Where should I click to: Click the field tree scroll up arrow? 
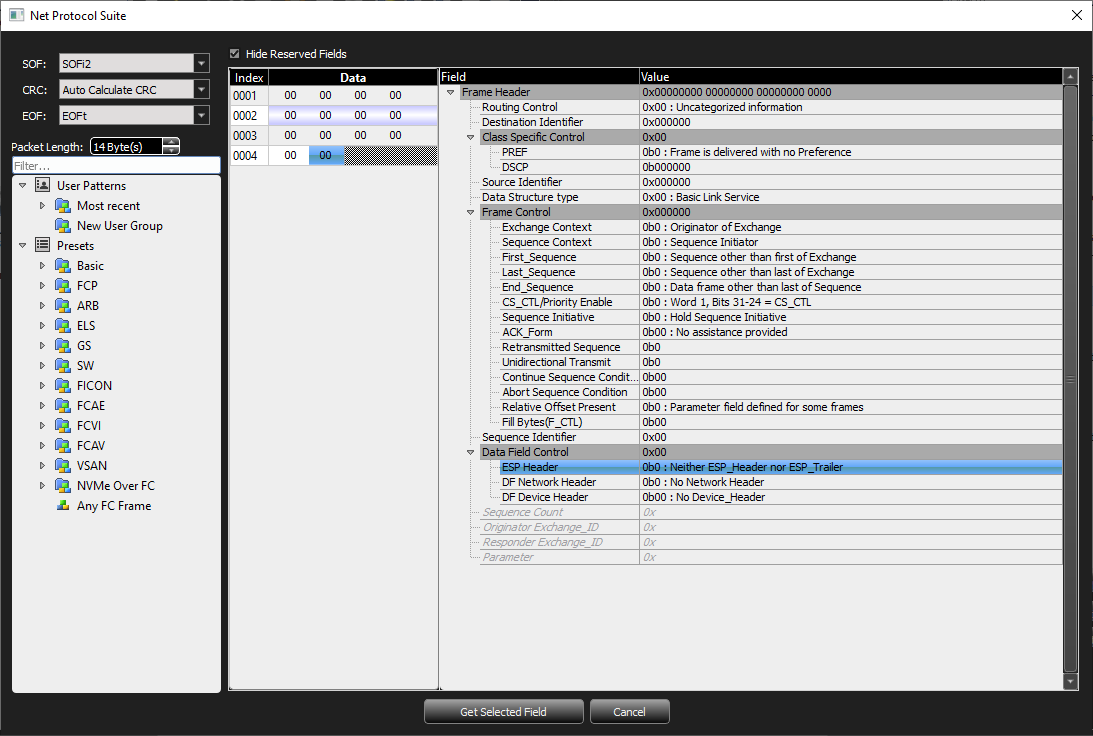point(1071,77)
